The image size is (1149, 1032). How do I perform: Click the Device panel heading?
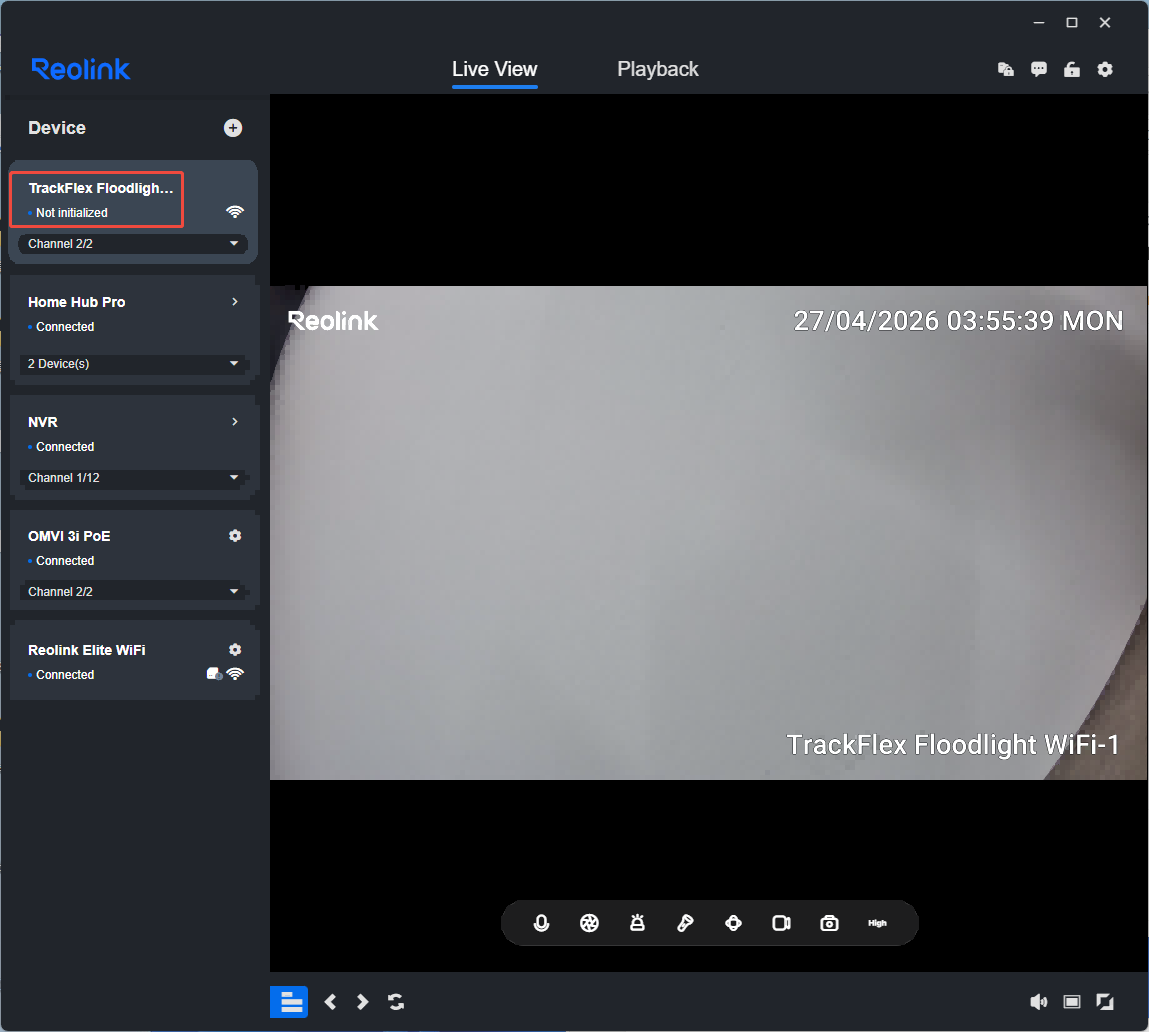coord(57,128)
